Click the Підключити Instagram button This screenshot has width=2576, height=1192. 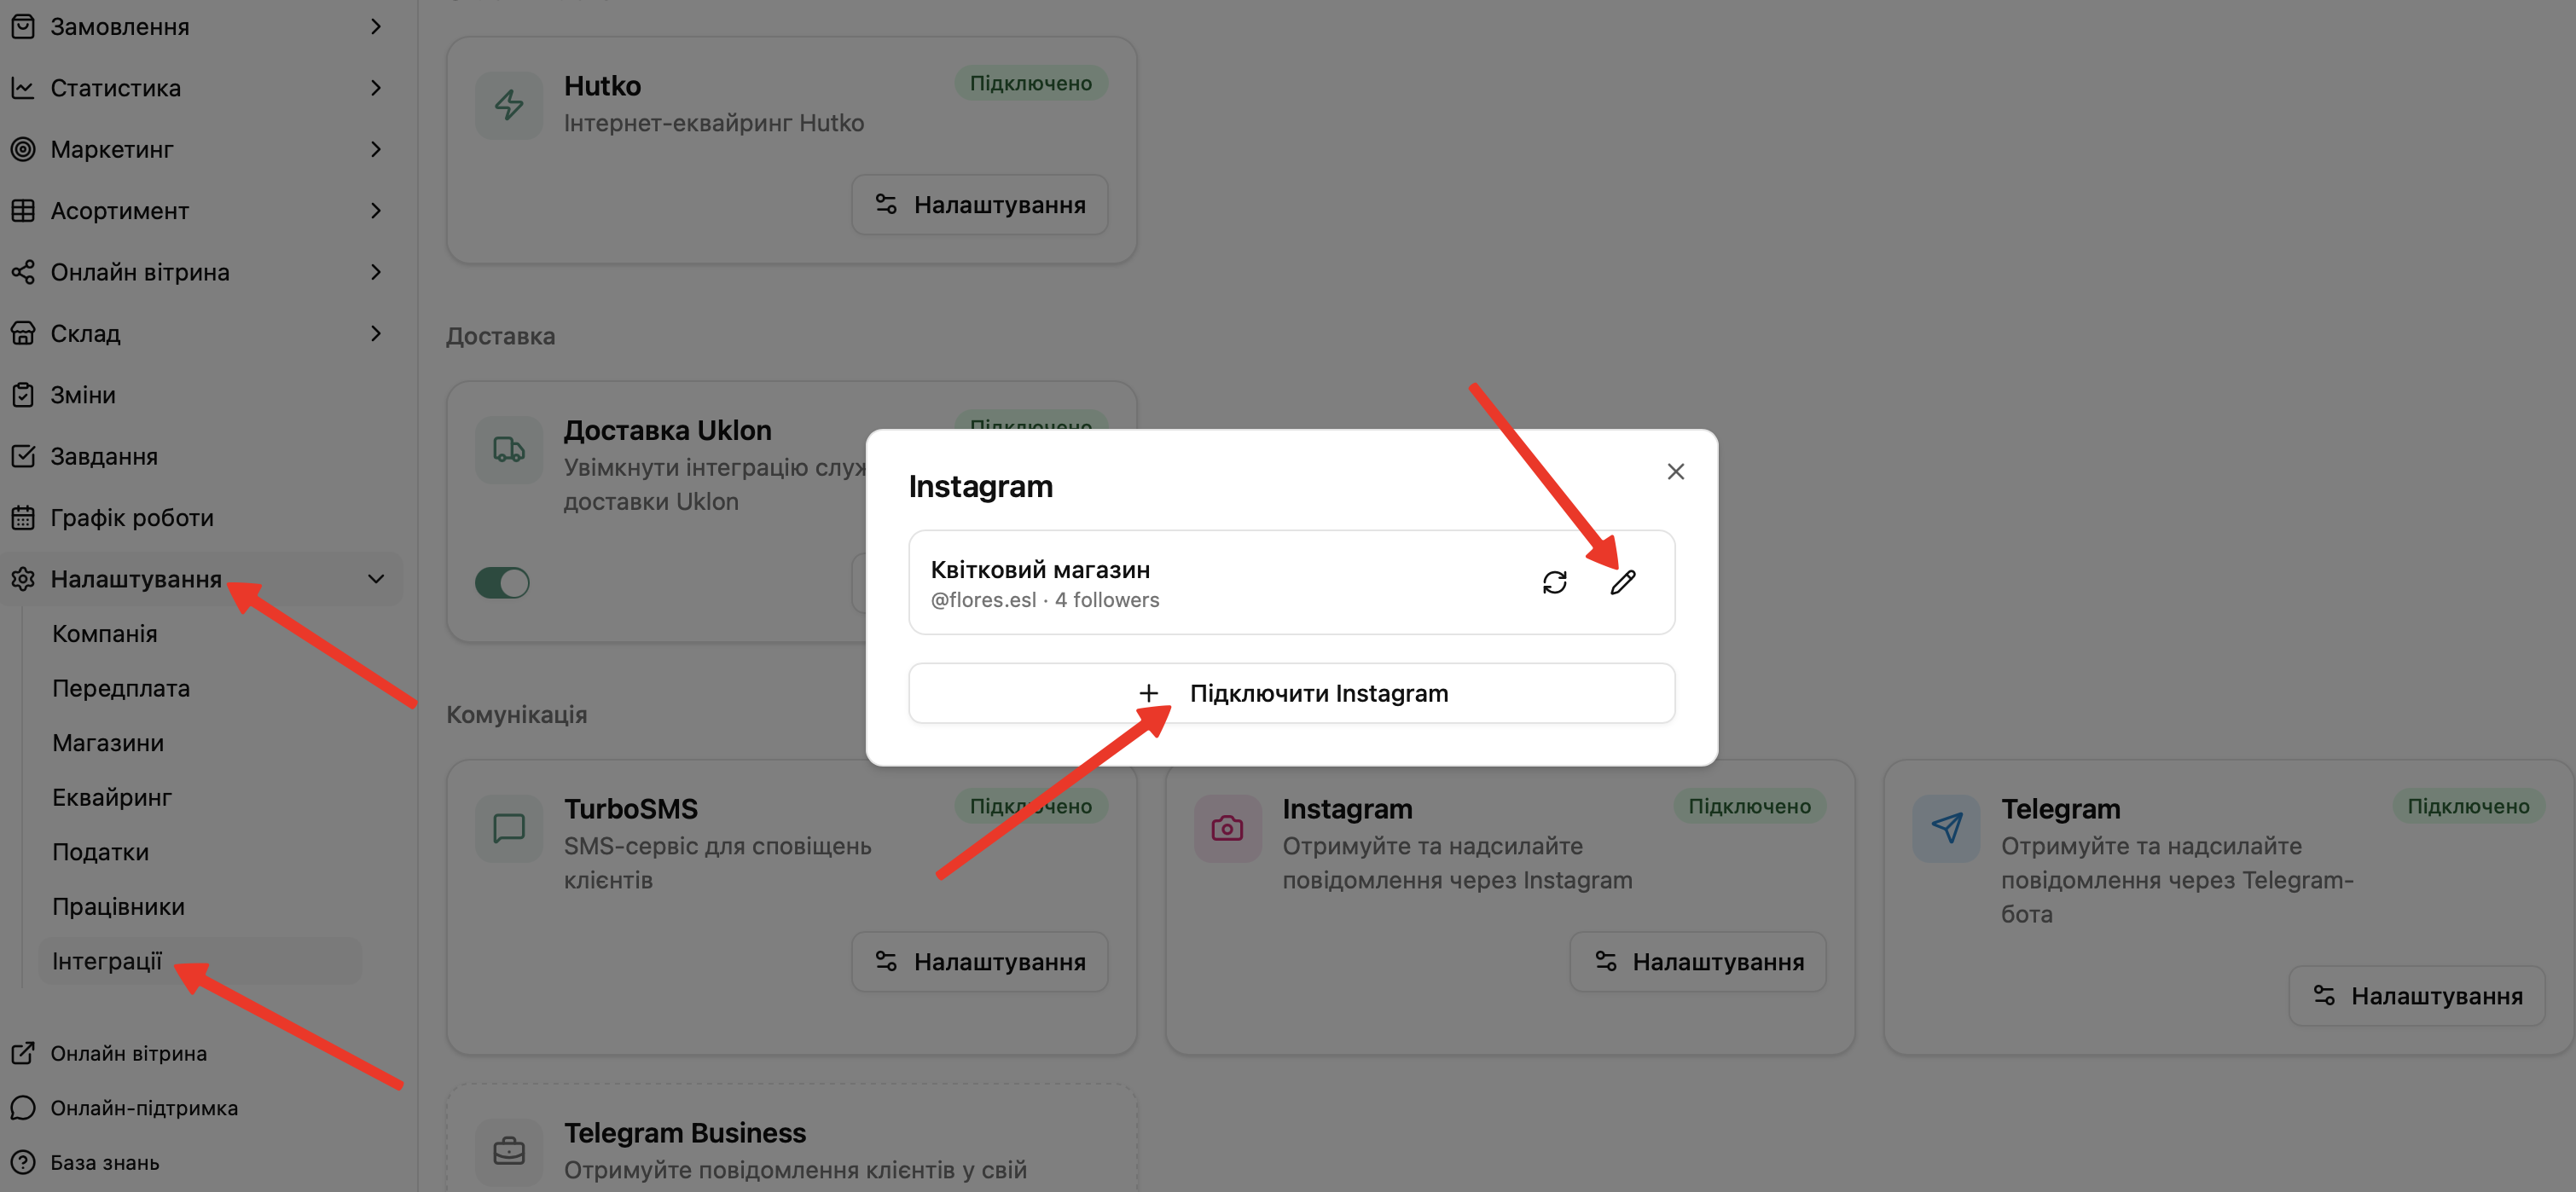click(x=1291, y=693)
